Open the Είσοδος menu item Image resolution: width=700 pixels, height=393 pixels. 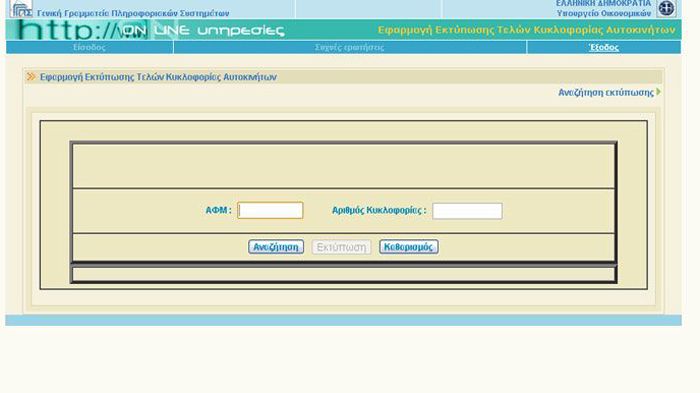point(89,47)
